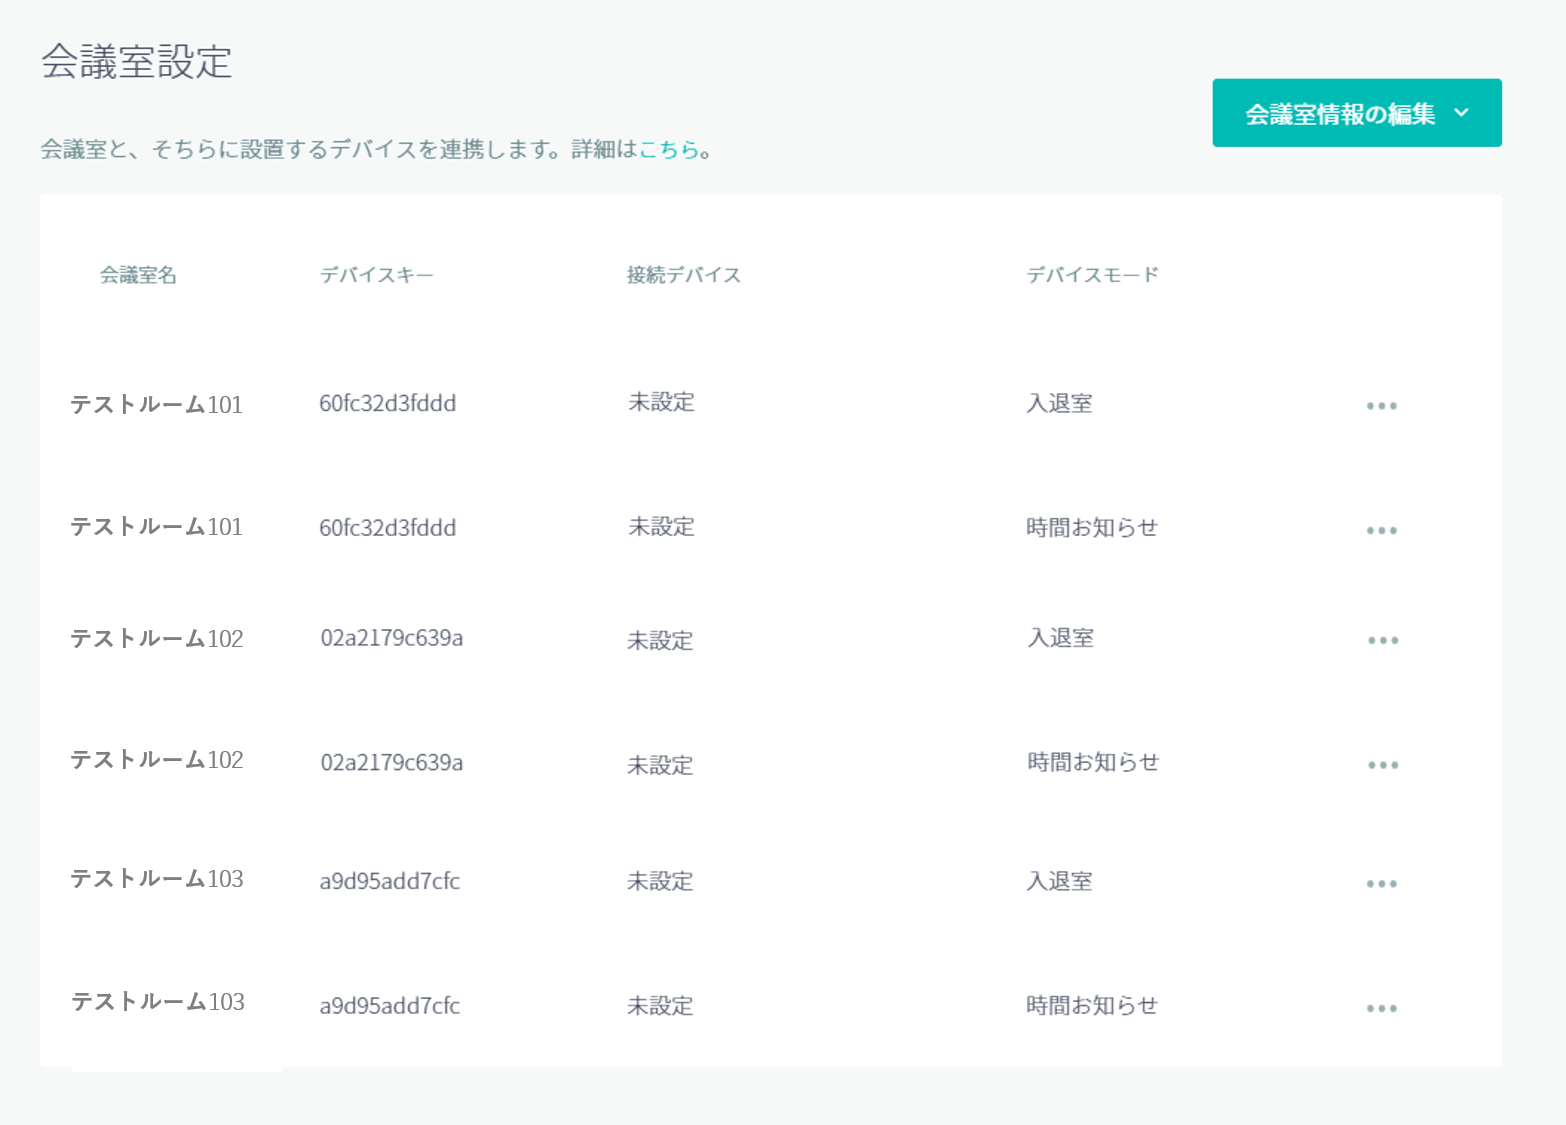
Task: Follow the こちら details link
Action: click(668, 150)
